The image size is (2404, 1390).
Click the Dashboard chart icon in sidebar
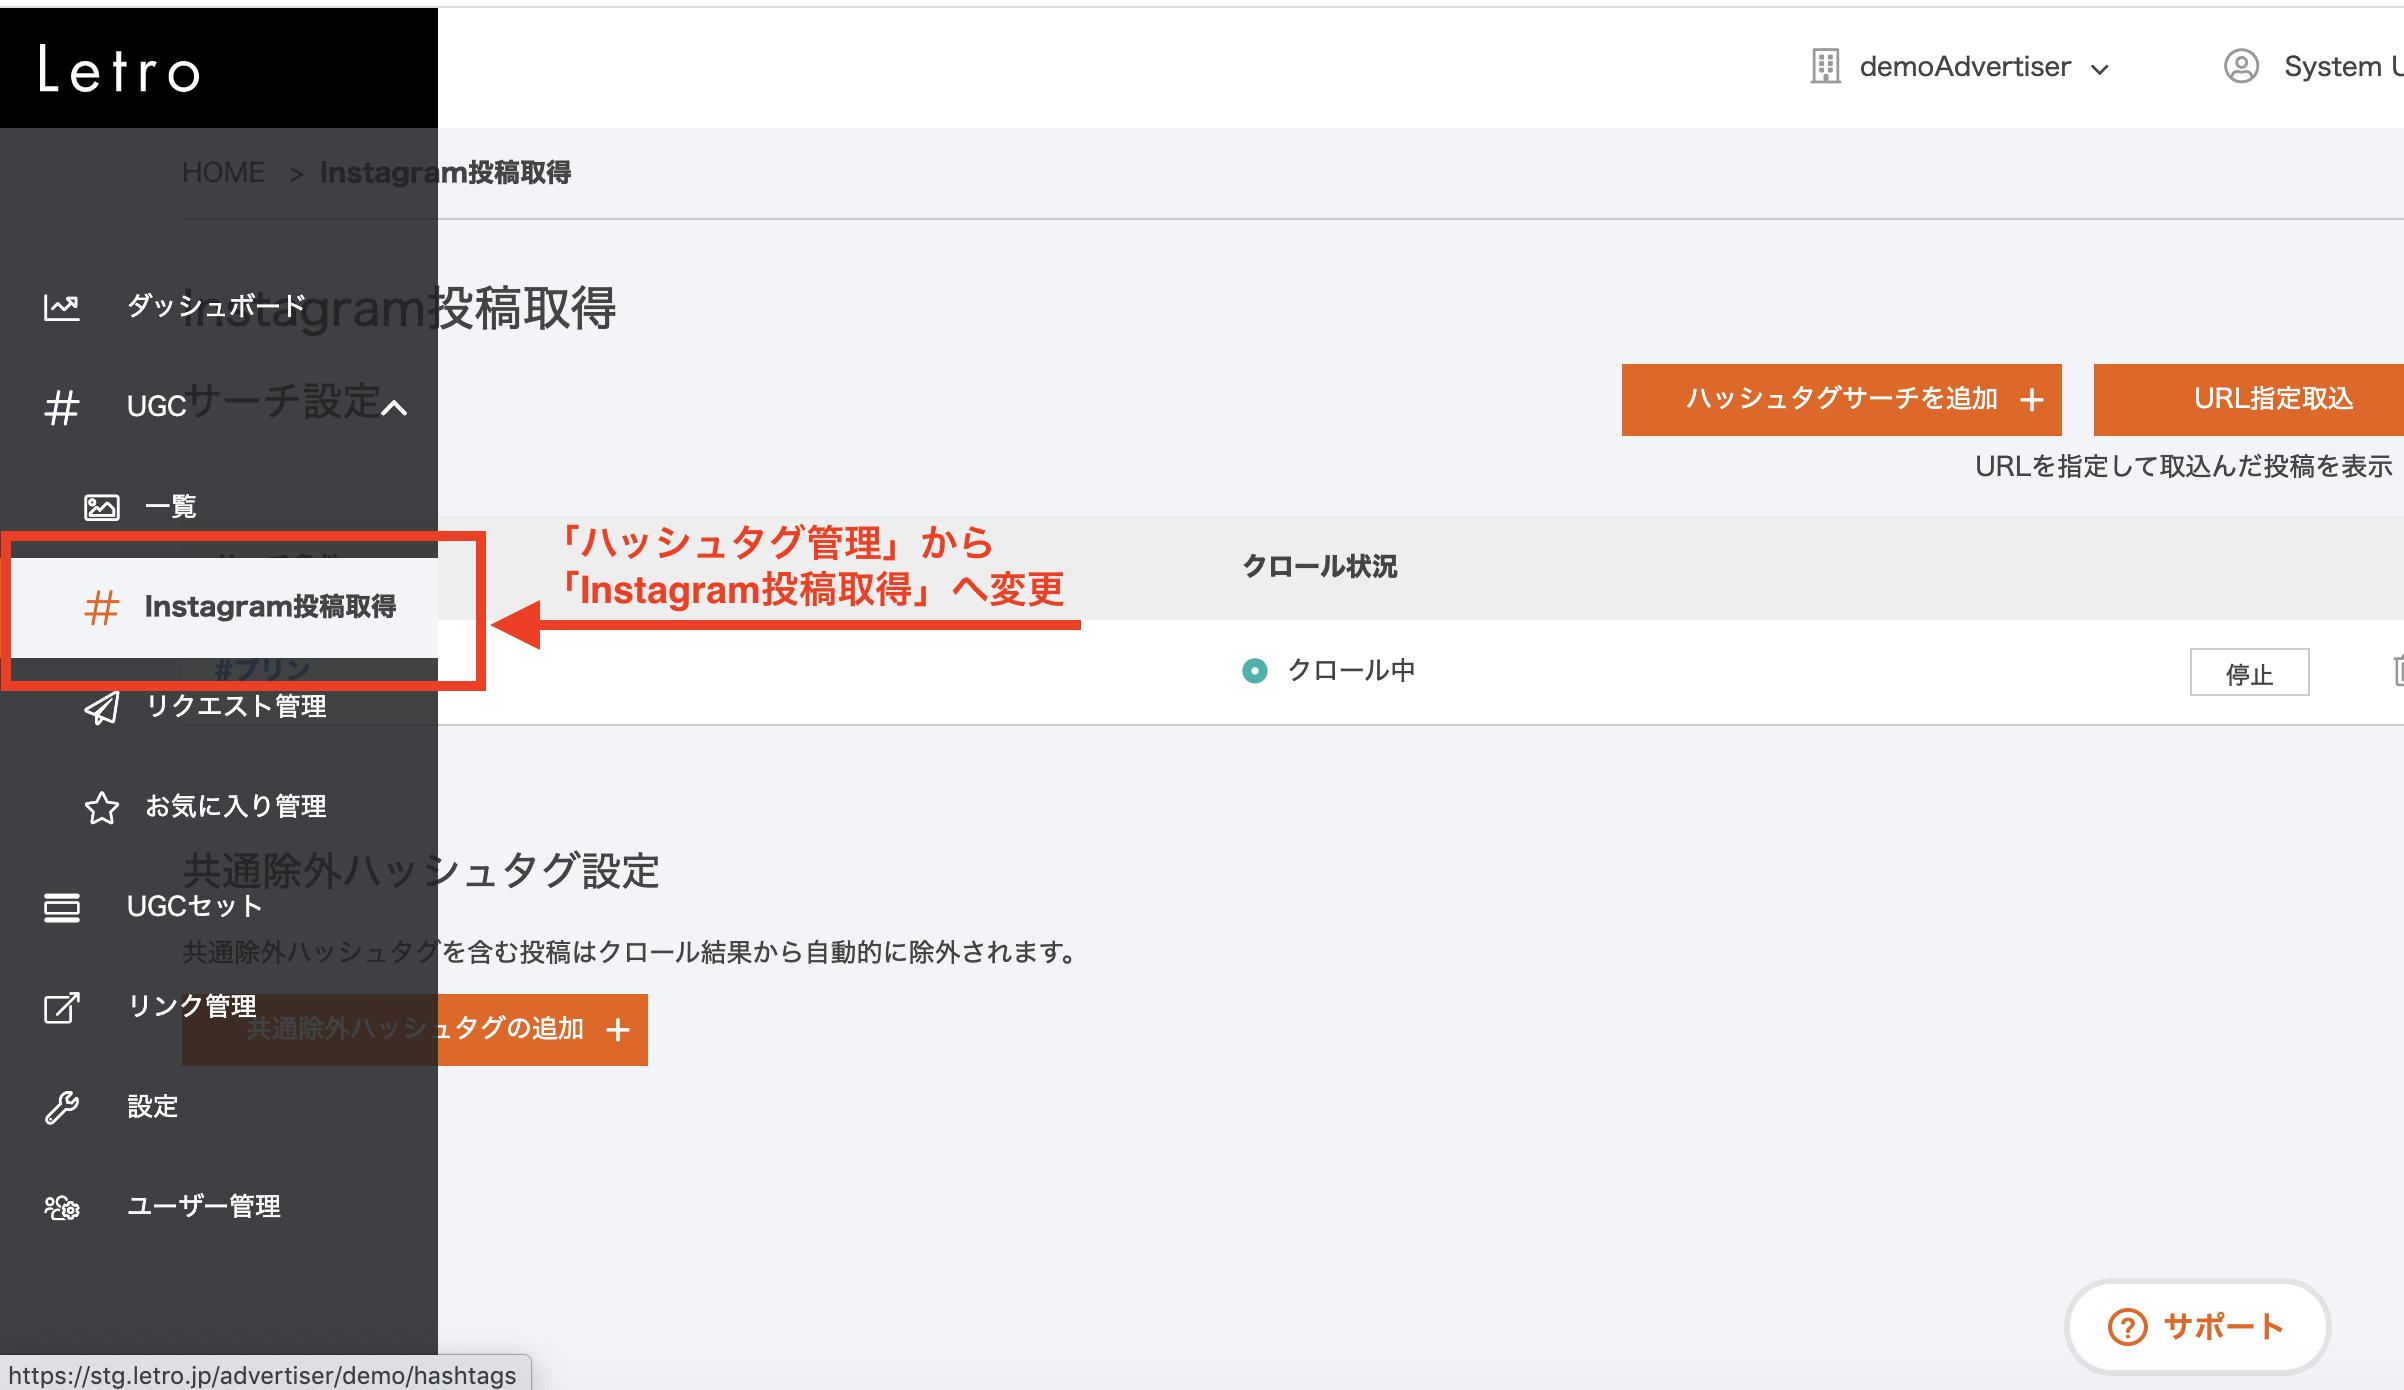[x=61, y=307]
